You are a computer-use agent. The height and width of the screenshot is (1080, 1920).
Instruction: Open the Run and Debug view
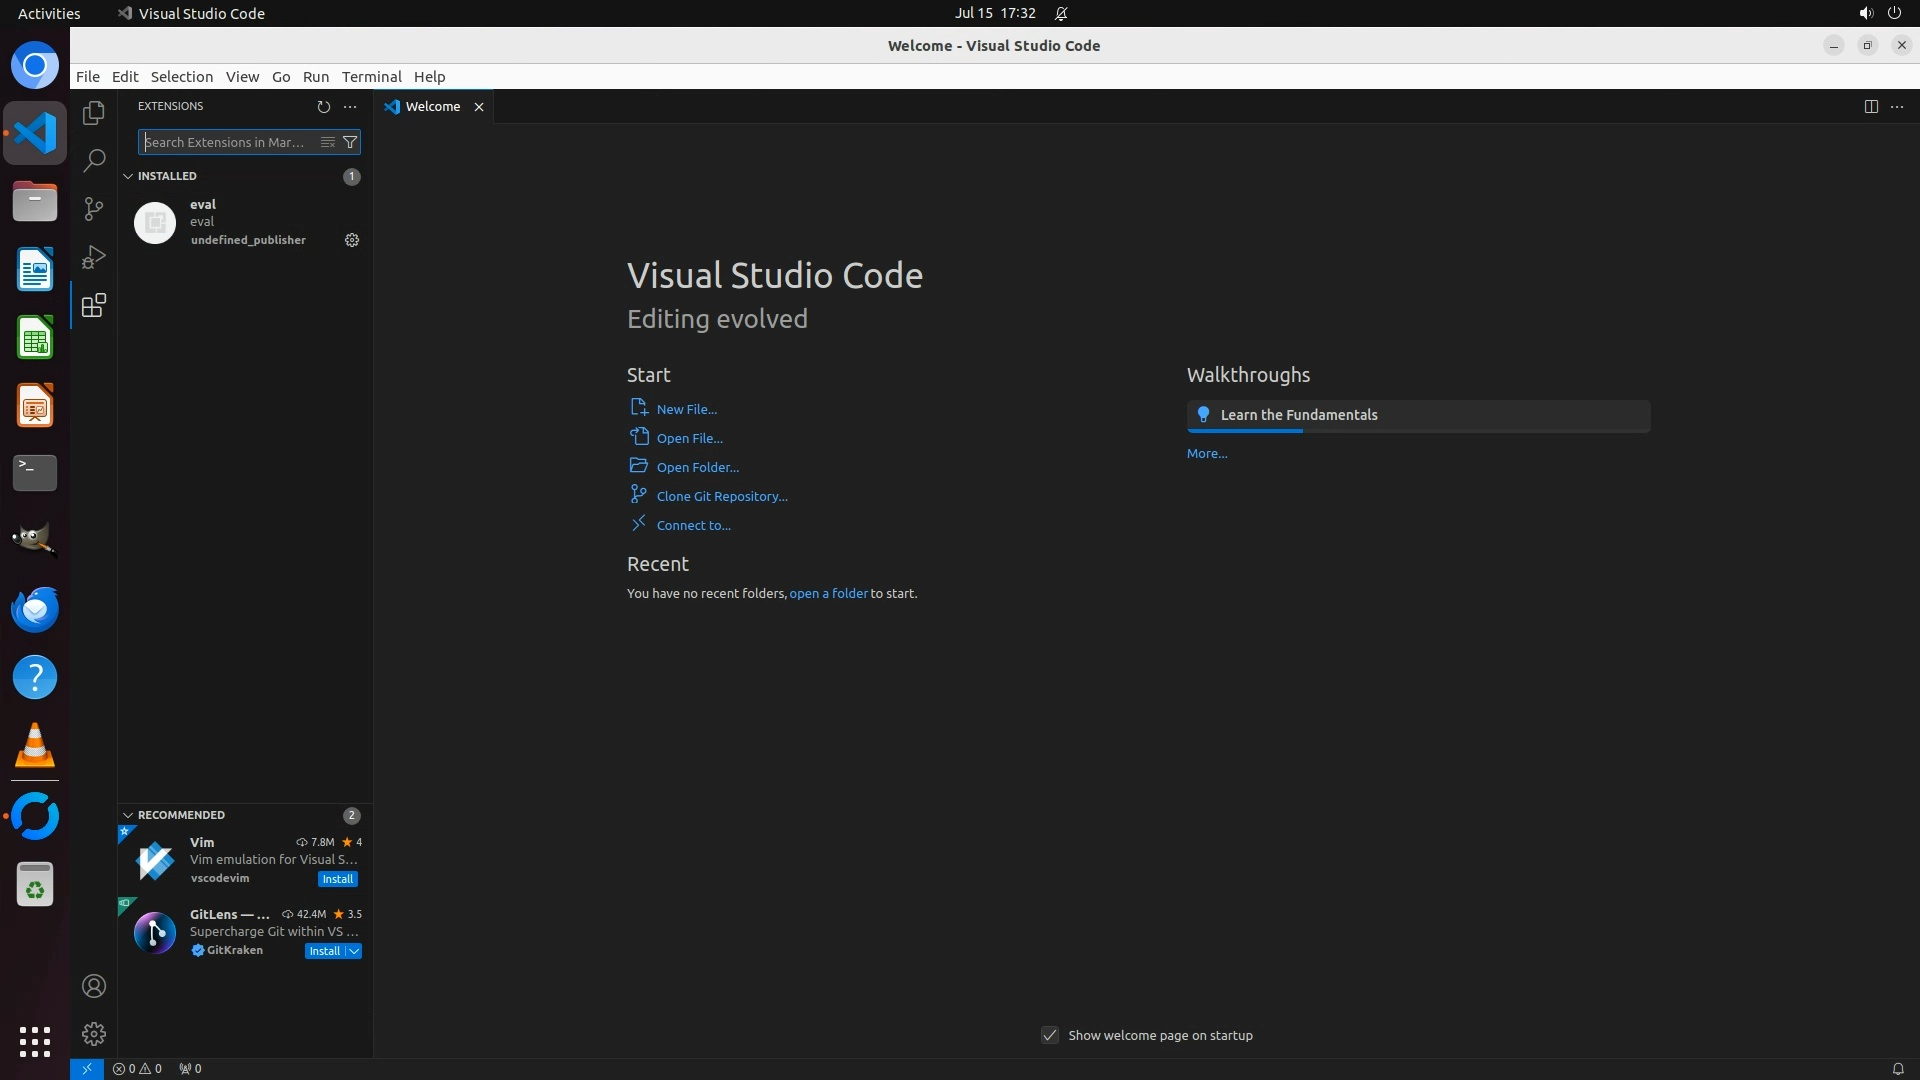94,257
